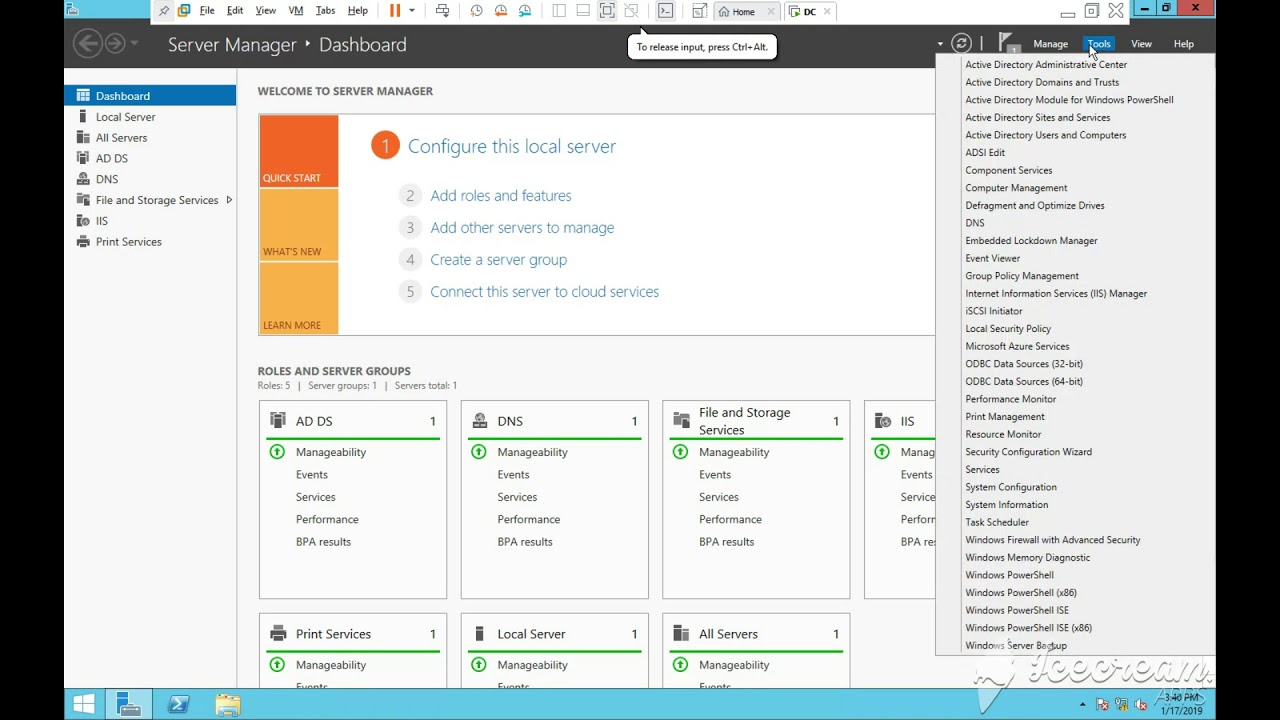
Task: Click Manageability in the AD DS tile
Action: click(331, 452)
